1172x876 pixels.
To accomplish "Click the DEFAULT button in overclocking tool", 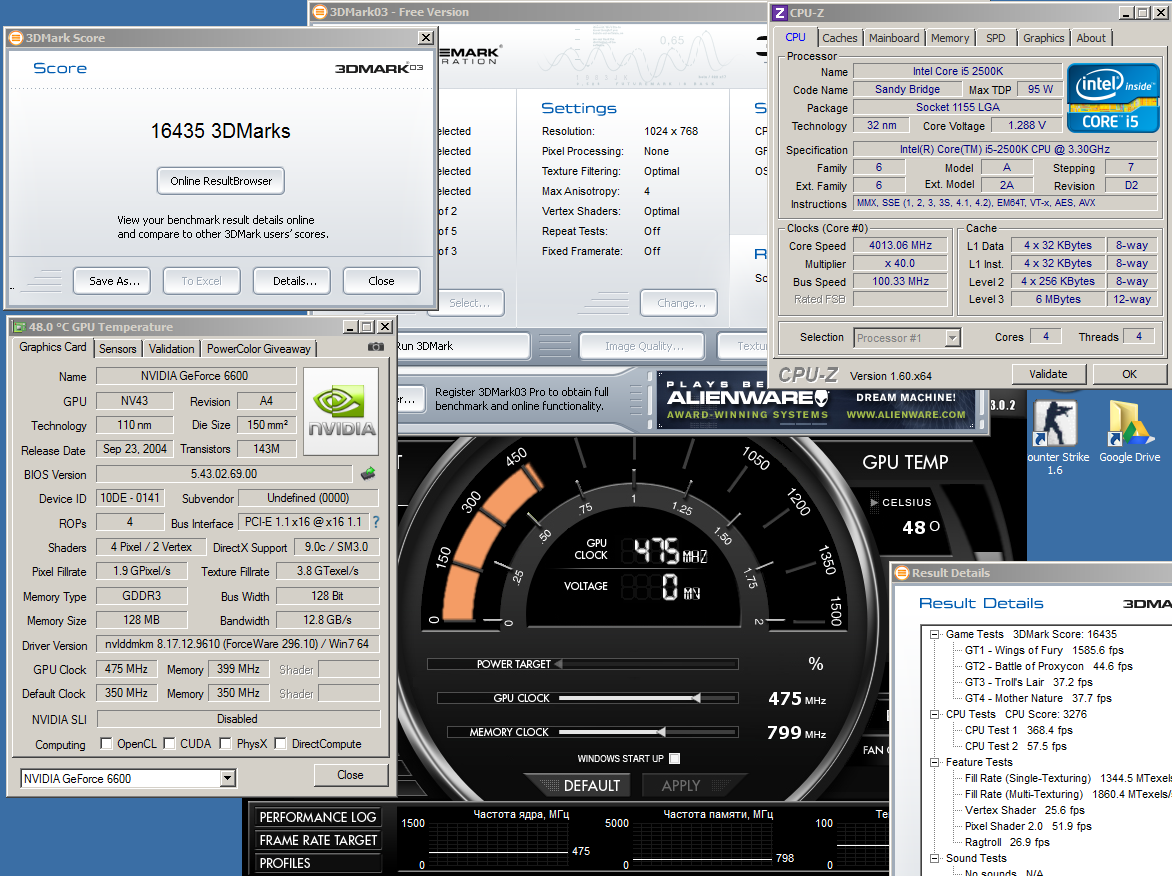I will pos(583,786).
